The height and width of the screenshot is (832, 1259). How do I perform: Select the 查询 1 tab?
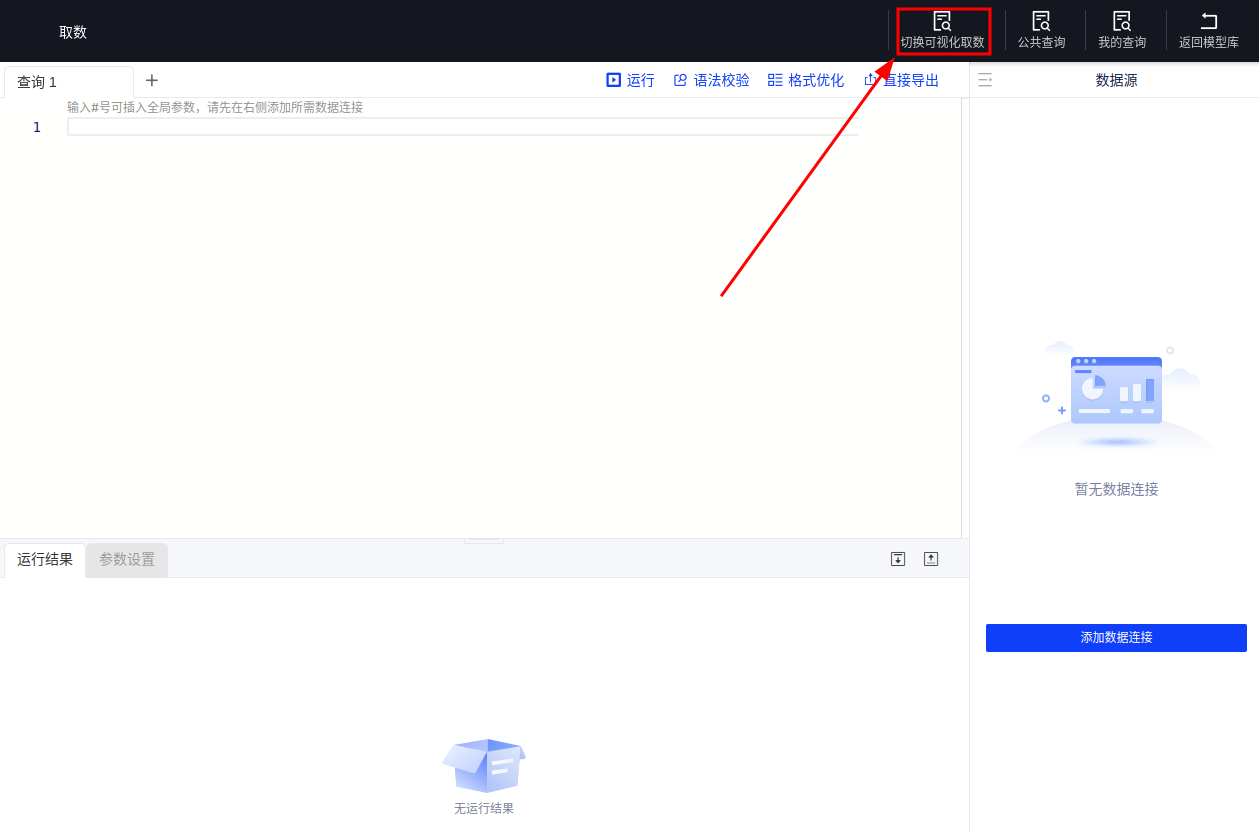click(x=37, y=82)
